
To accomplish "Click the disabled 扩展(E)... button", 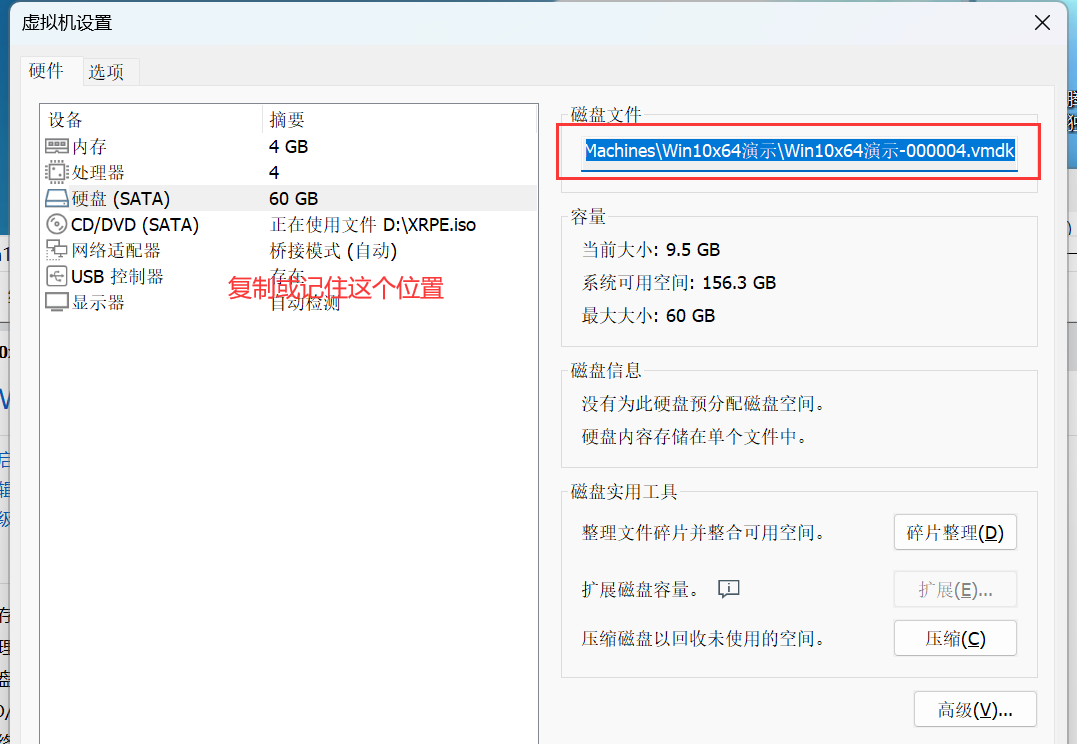I will [x=955, y=590].
